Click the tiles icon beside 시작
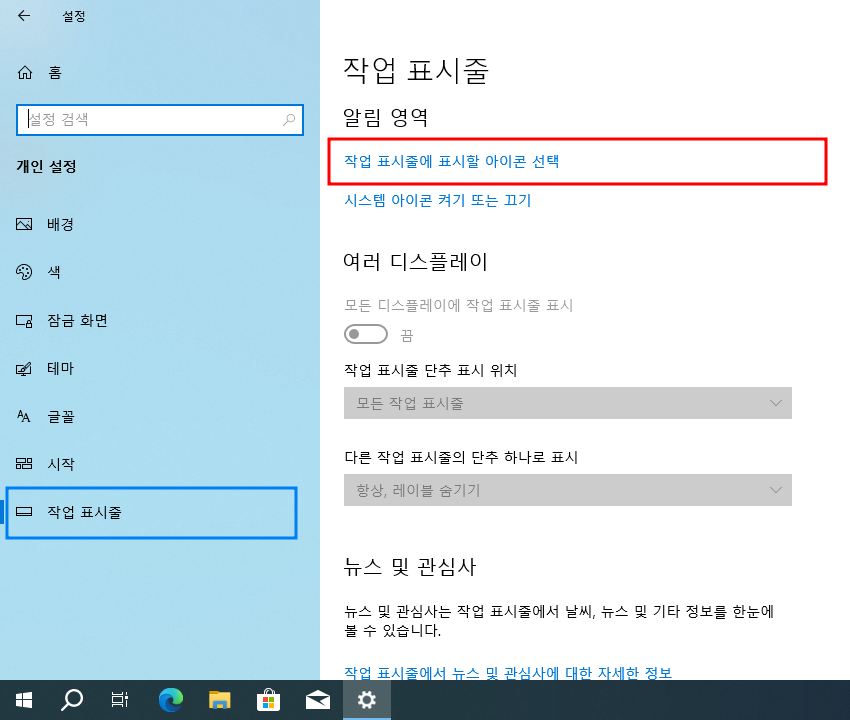 pyautogui.click(x=24, y=464)
